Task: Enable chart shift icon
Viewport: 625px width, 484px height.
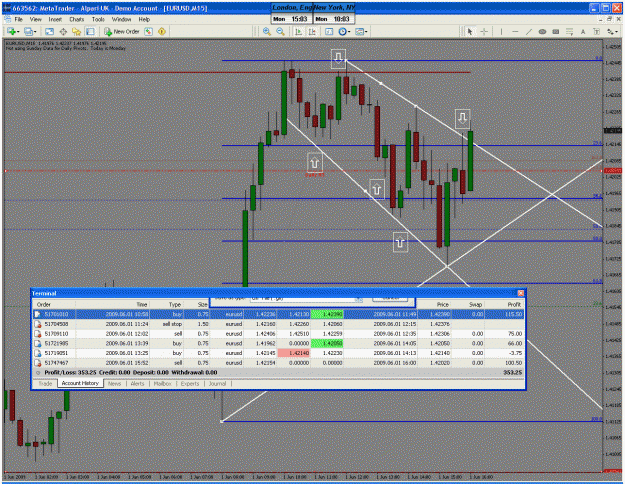Action: tap(312, 31)
